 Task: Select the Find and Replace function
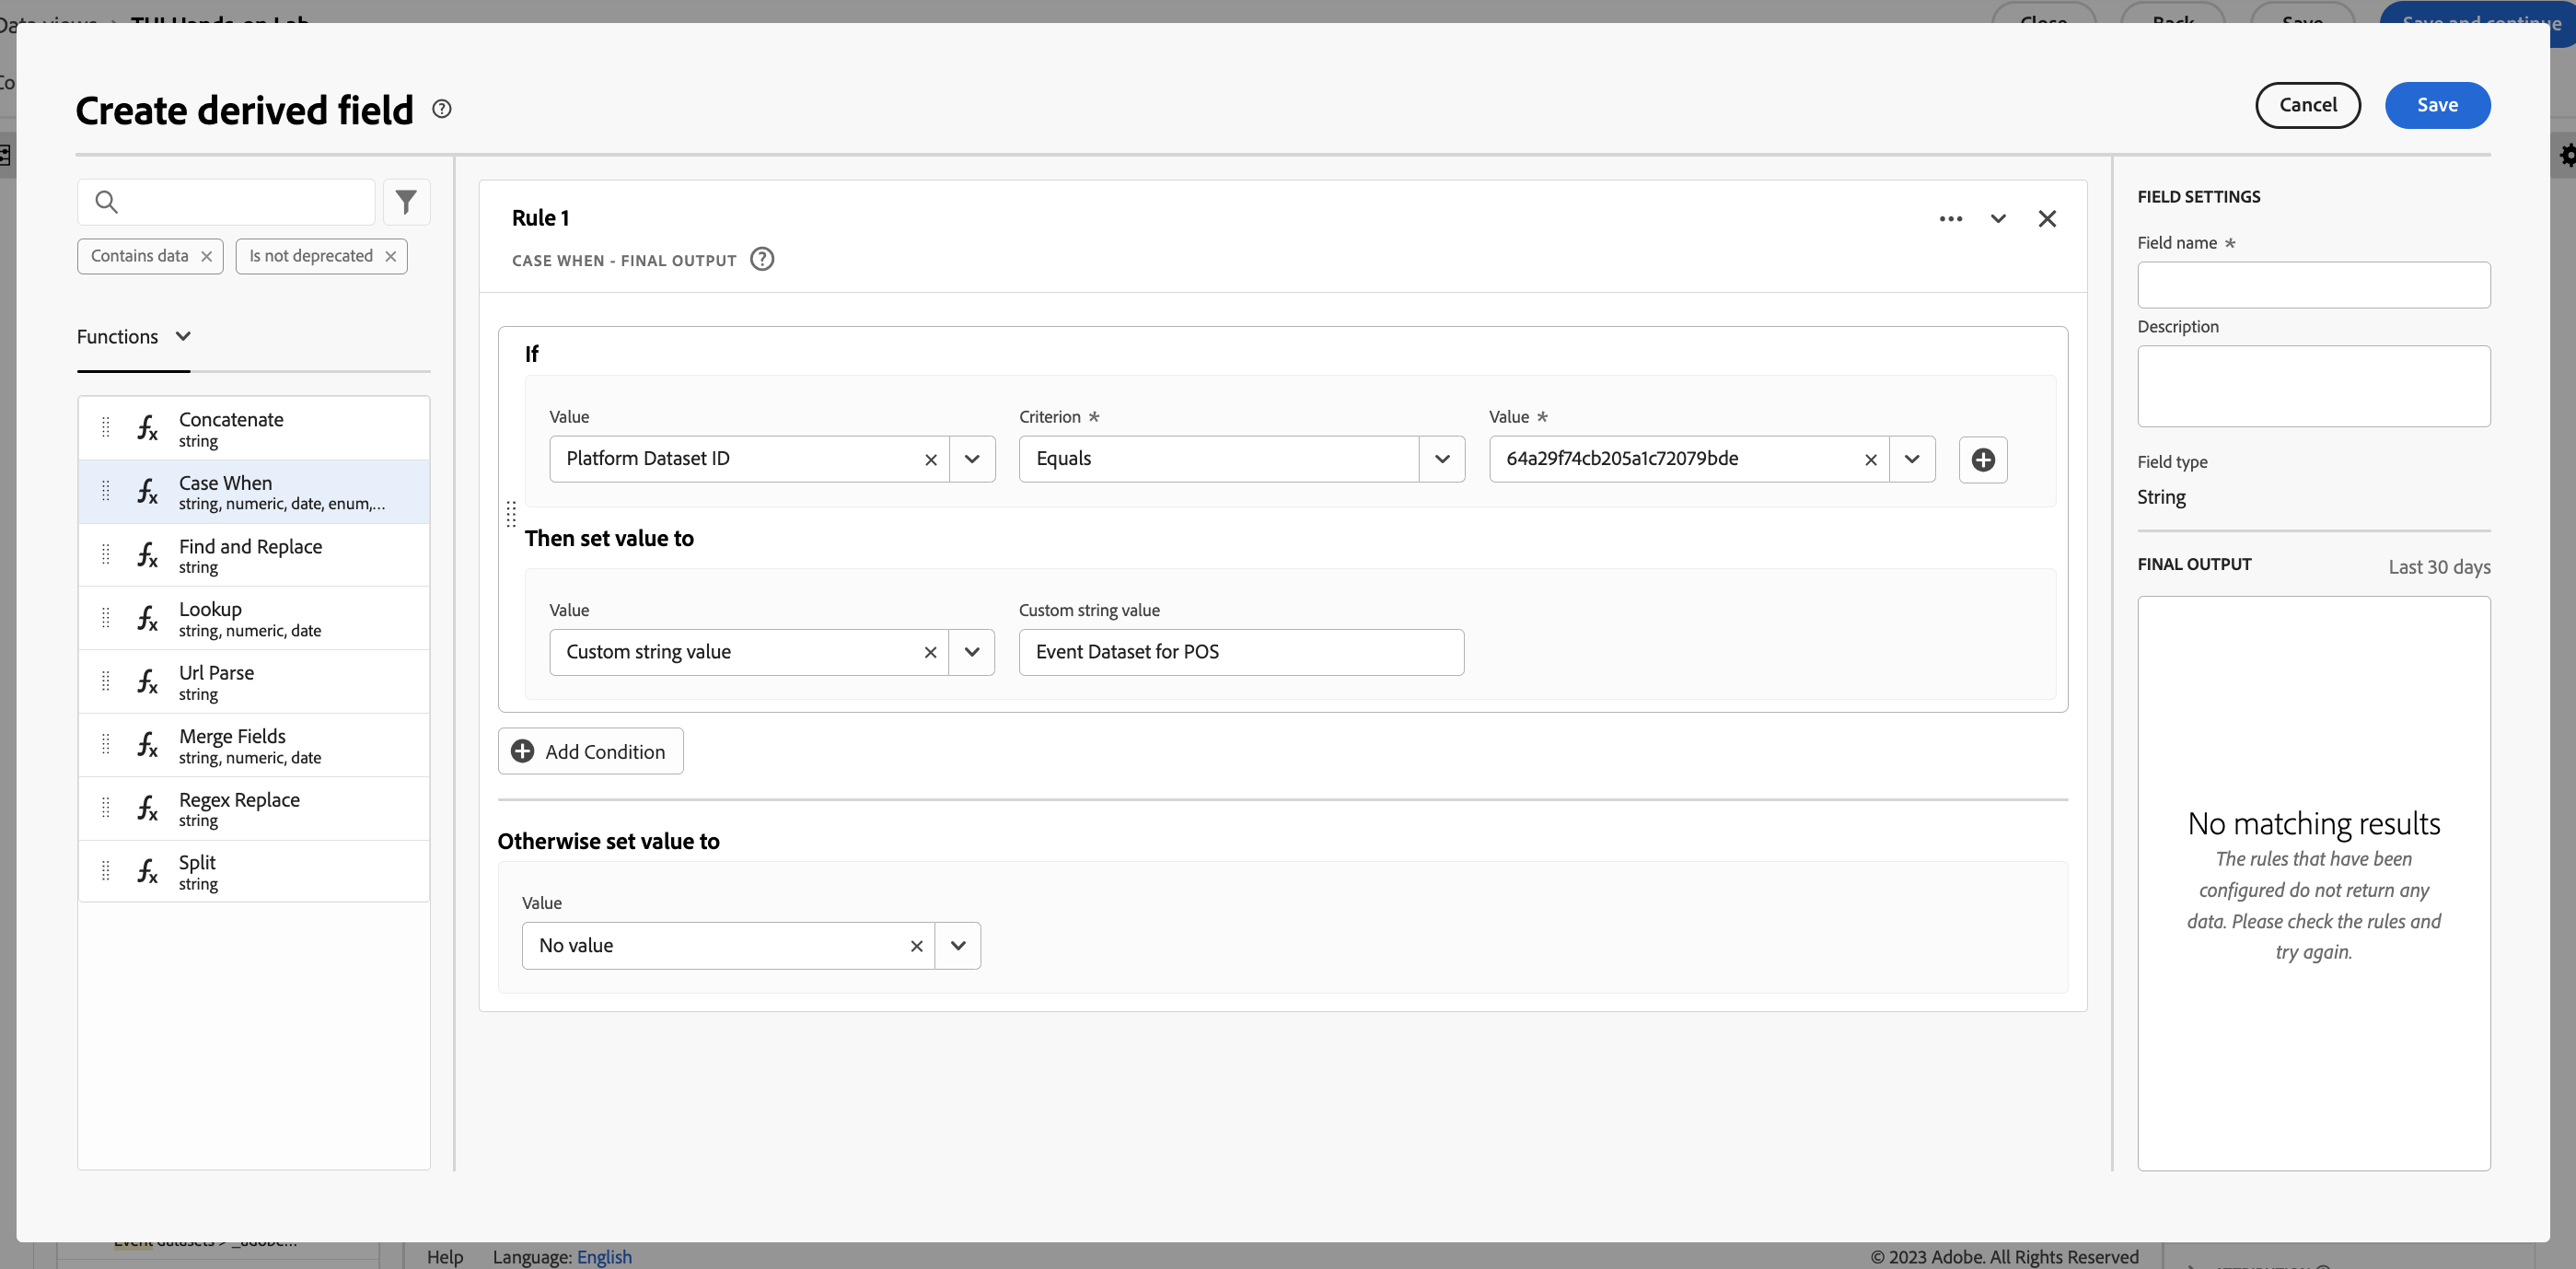[x=254, y=556]
